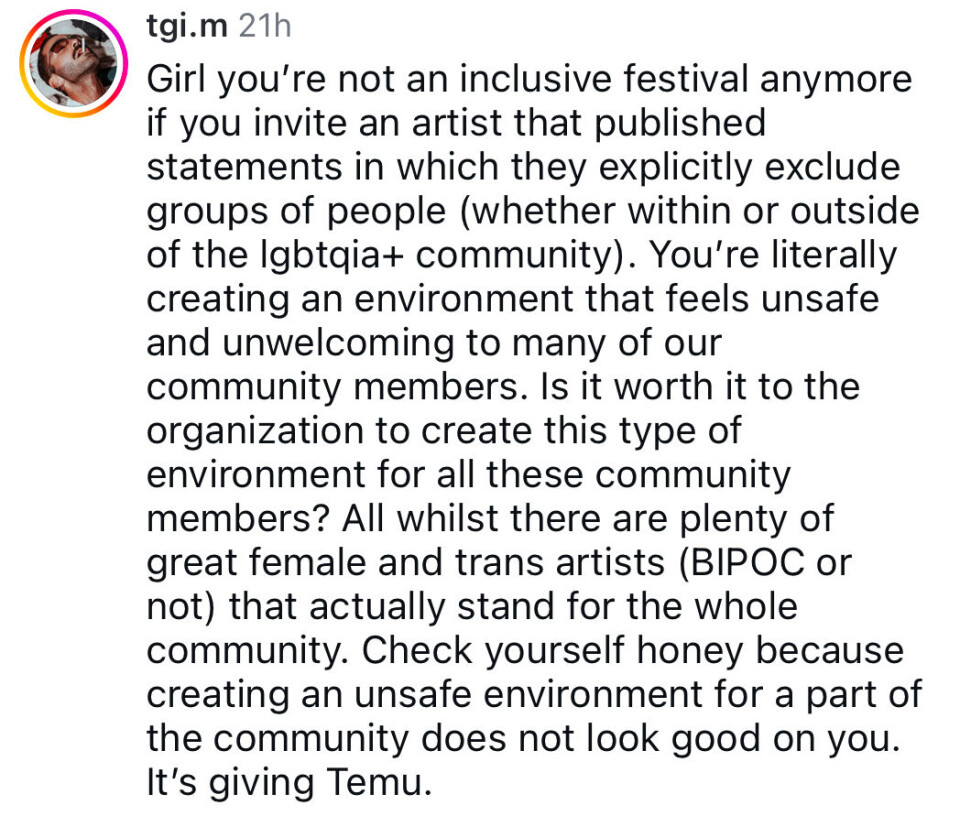
Task: Click the word "published" in the comment
Action: pyautogui.click(x=682, y=122)
